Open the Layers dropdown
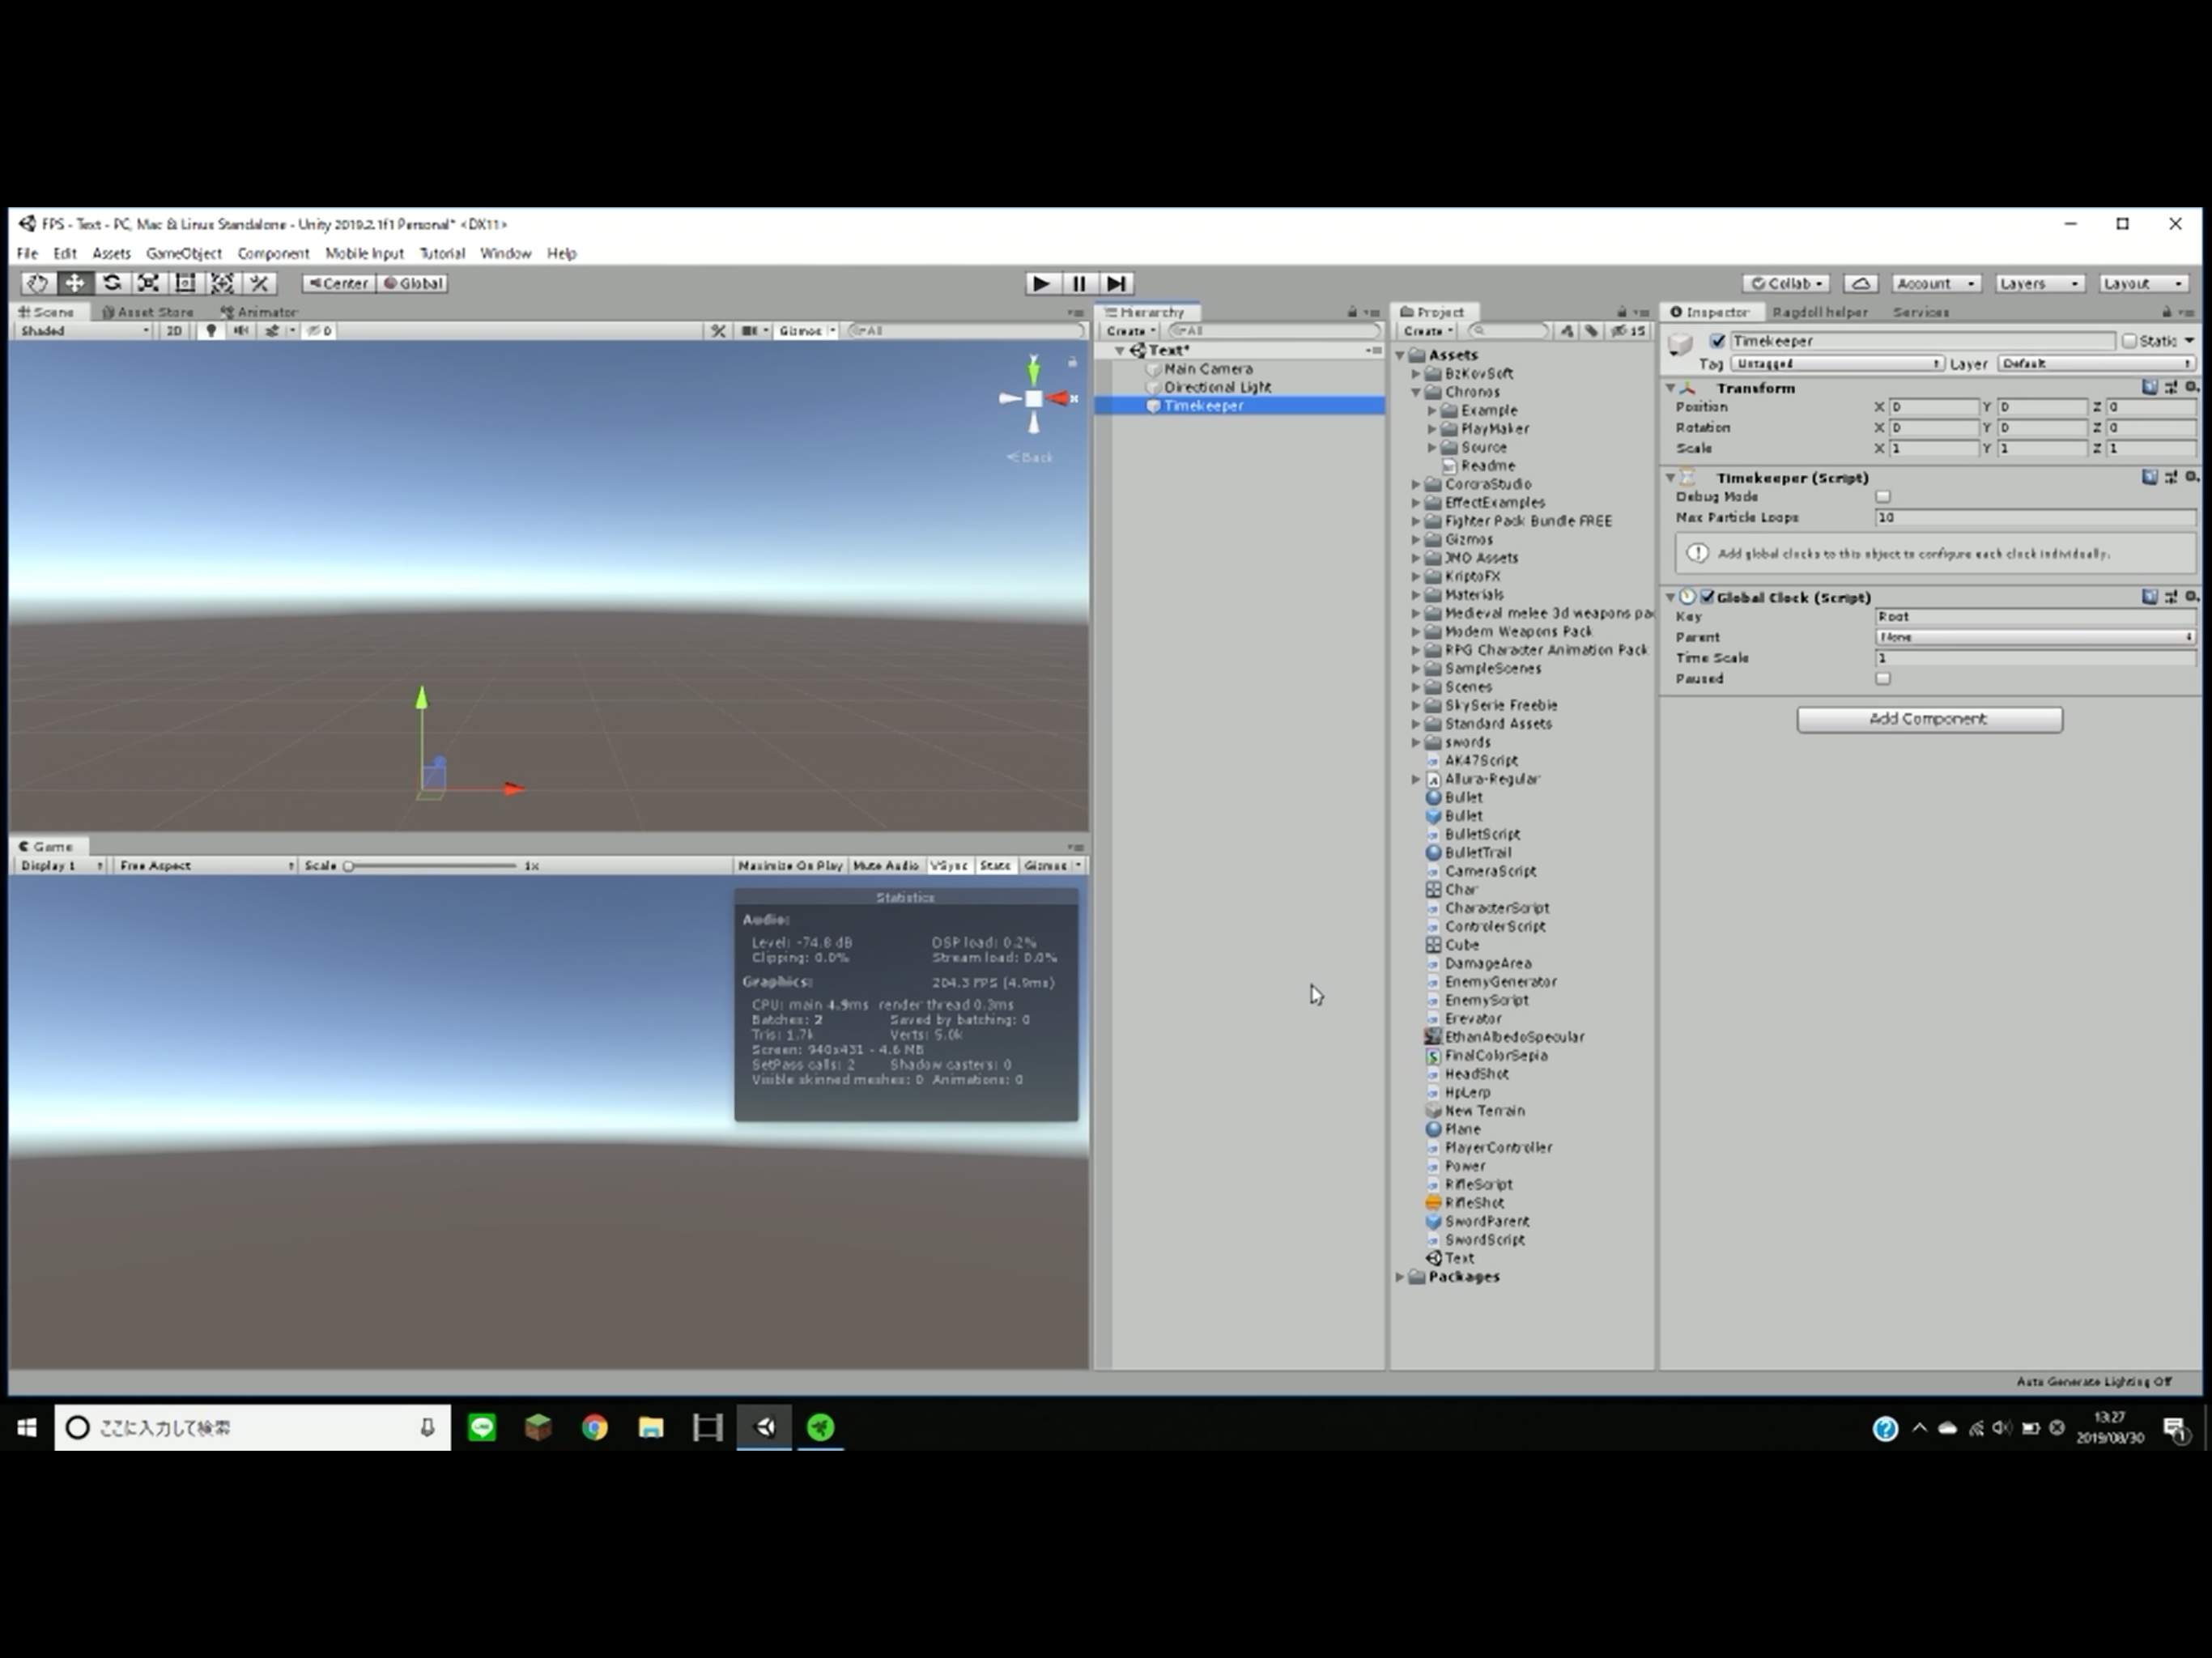 click(x=2039, y=283)
